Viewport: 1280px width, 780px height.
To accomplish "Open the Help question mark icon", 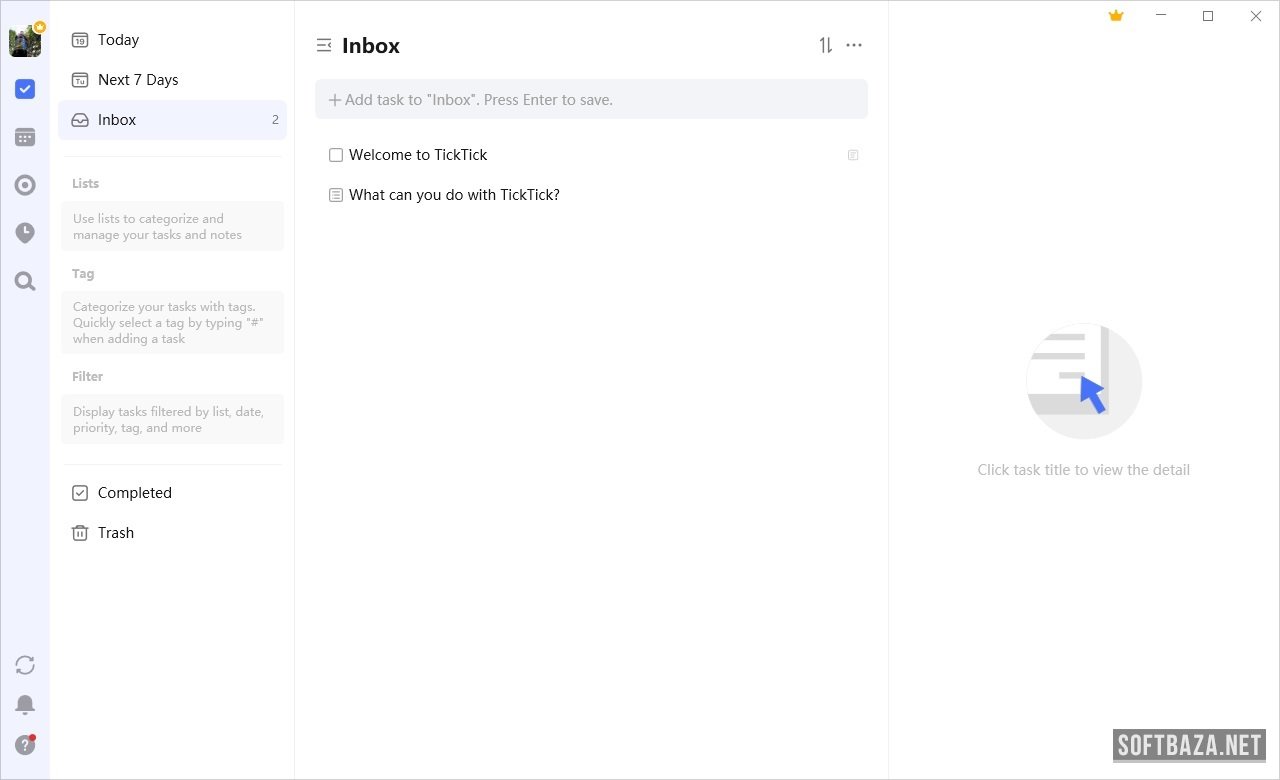I will [x=25, y=745].
